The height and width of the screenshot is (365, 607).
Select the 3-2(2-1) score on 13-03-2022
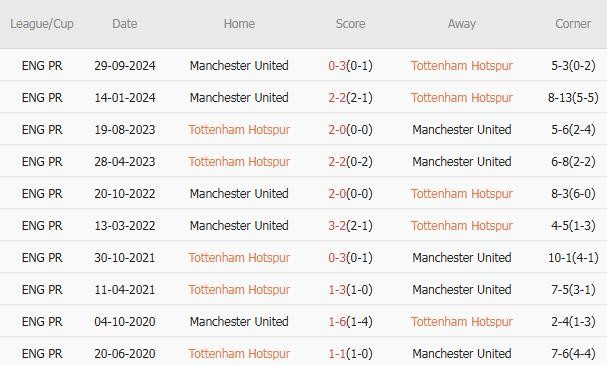tap(350, 226)
